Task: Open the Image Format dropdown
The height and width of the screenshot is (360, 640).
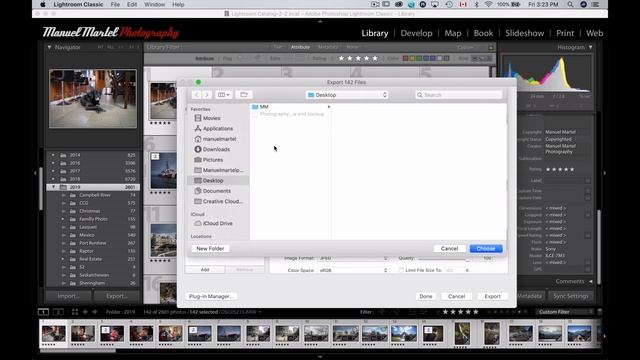Action: (353, 258)
